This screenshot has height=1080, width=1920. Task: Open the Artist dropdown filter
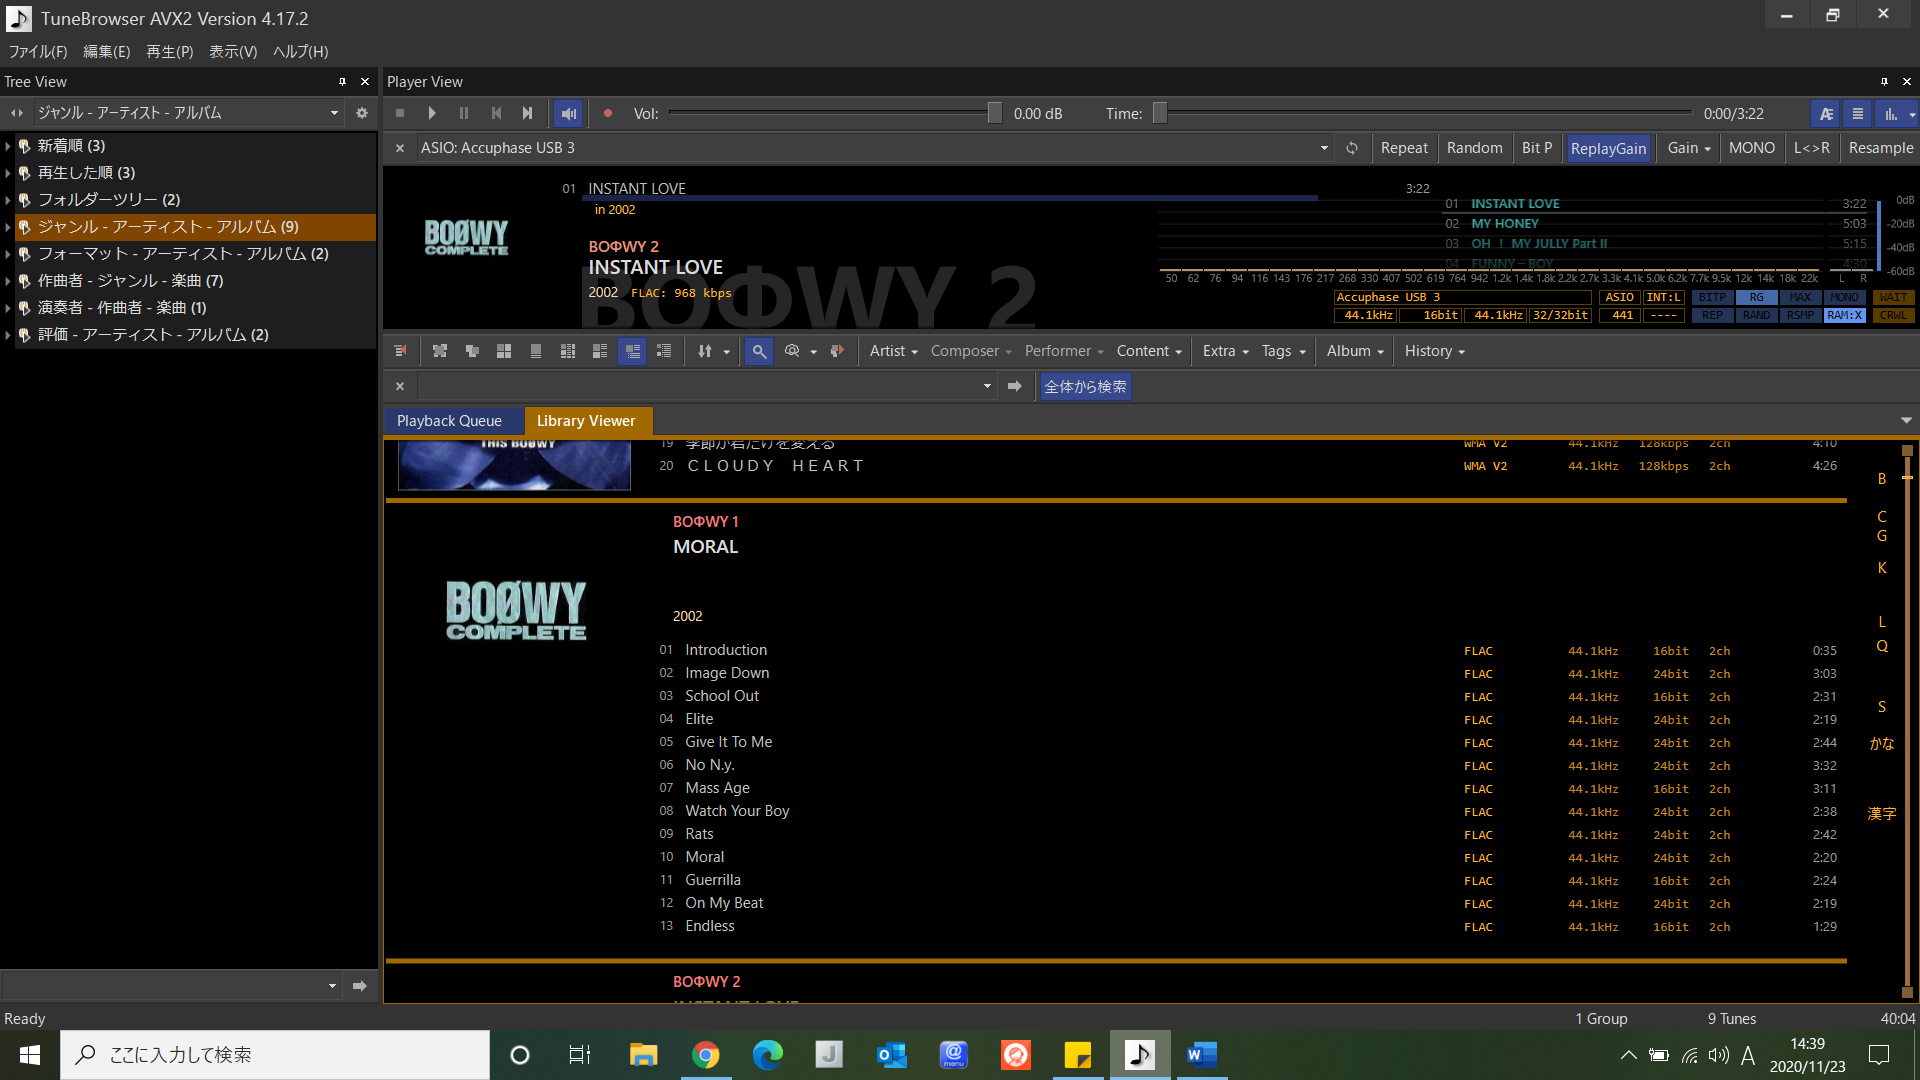[891, 349]
